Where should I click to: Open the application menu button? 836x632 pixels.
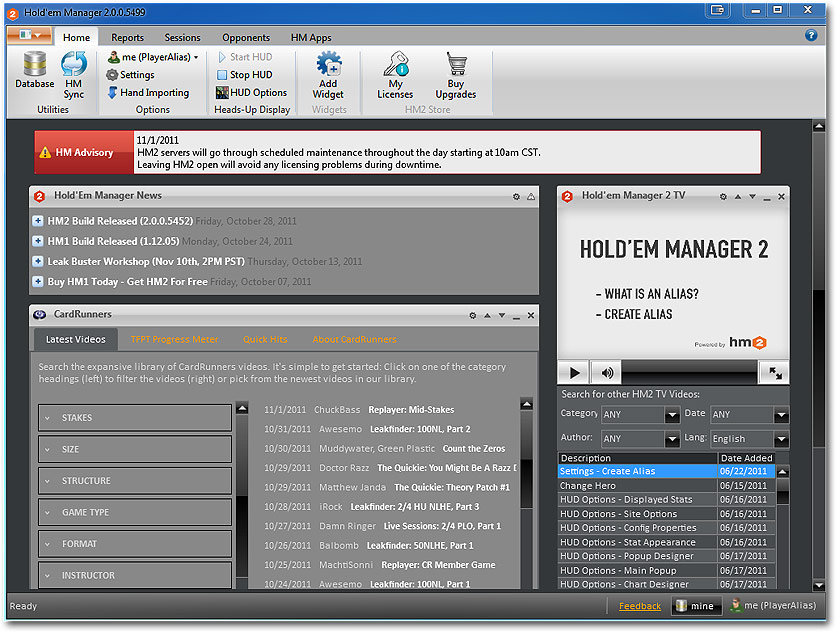(x=30, y=35)
